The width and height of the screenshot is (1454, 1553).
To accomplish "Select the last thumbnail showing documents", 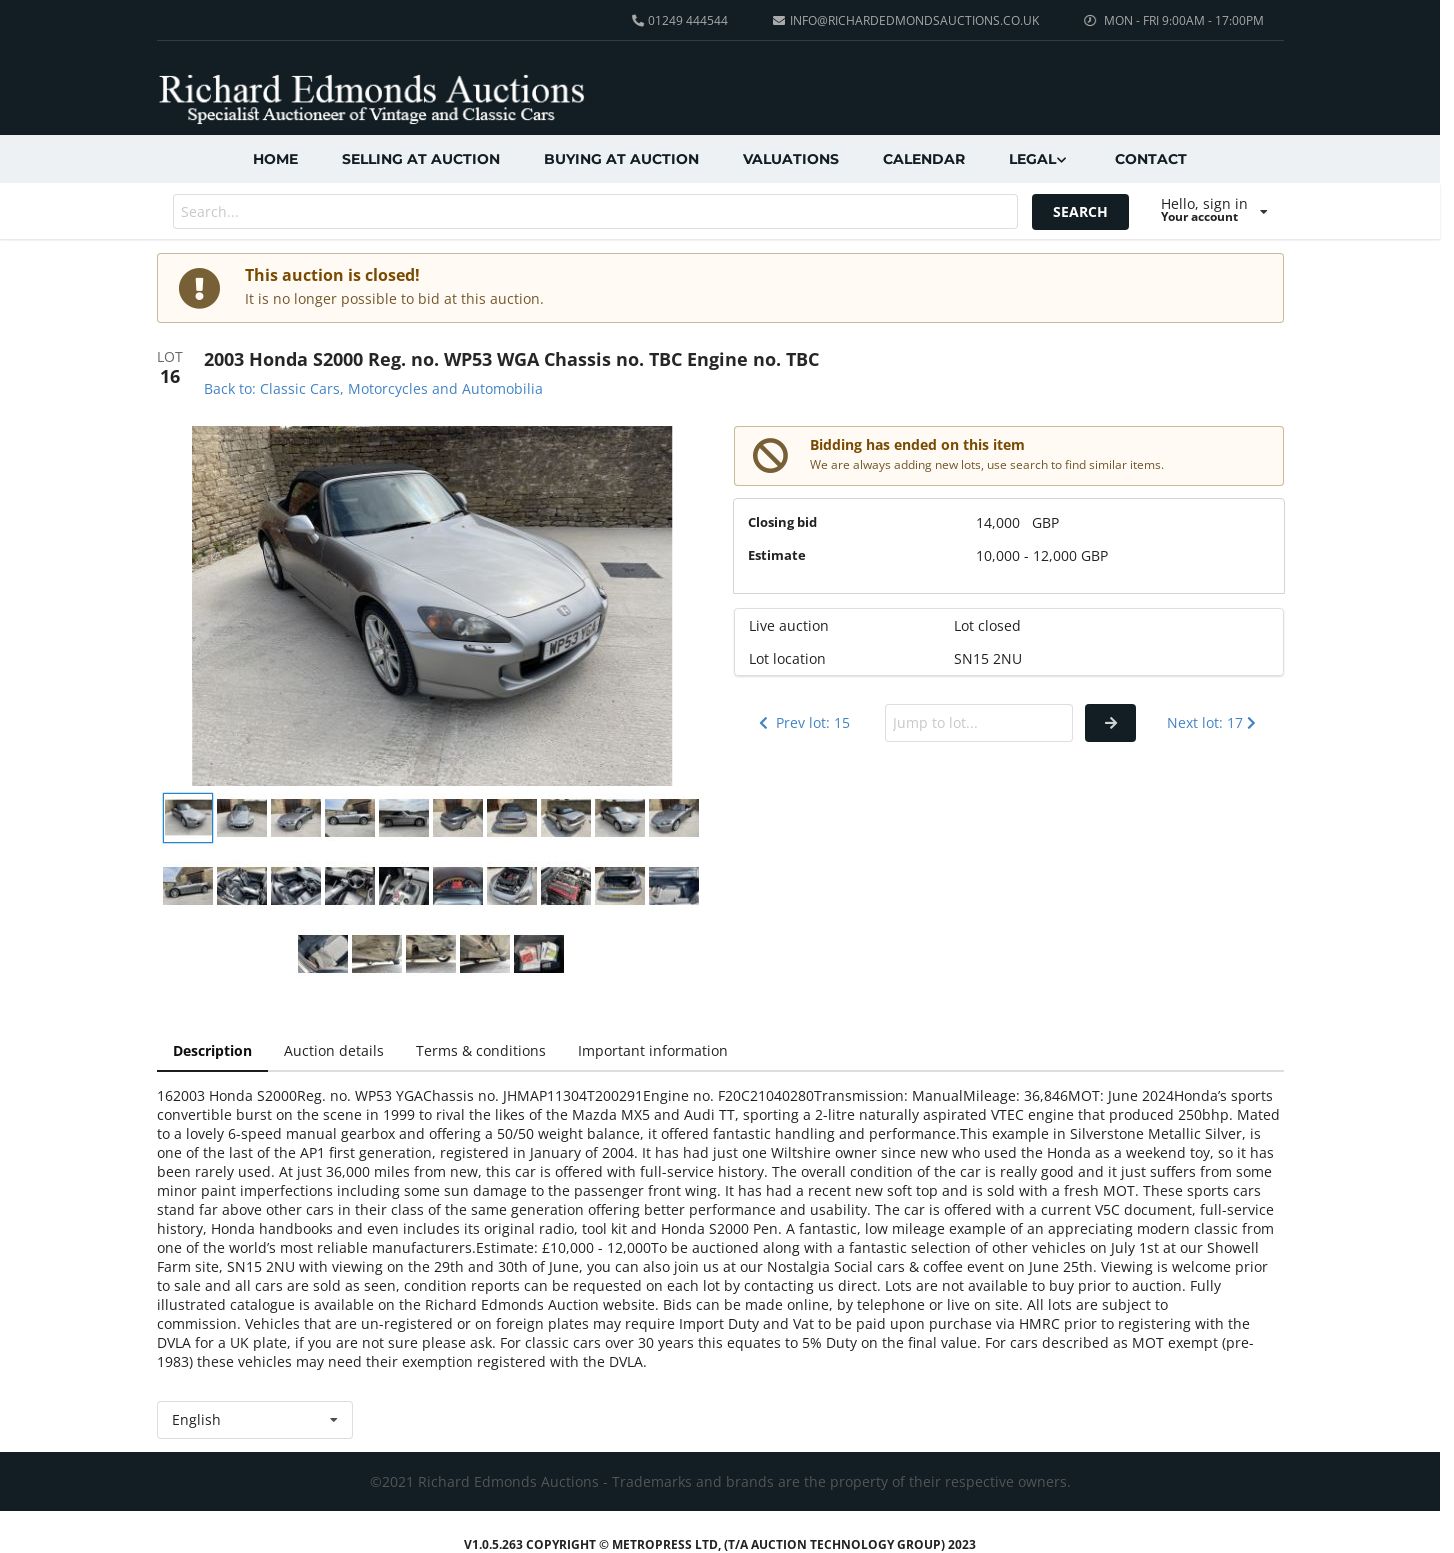I will point(539,954).
